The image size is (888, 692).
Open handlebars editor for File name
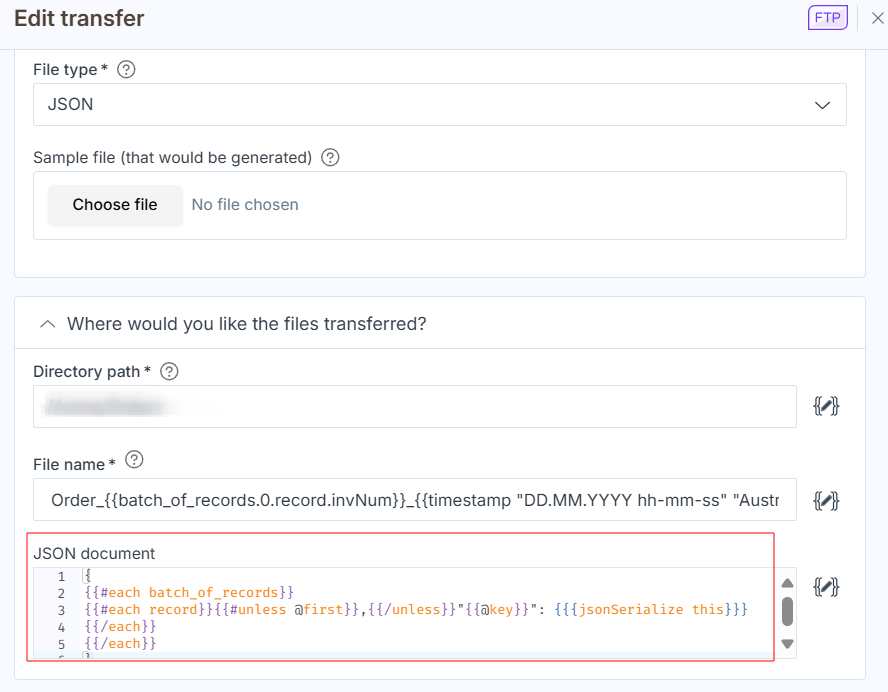click(826, 500)
